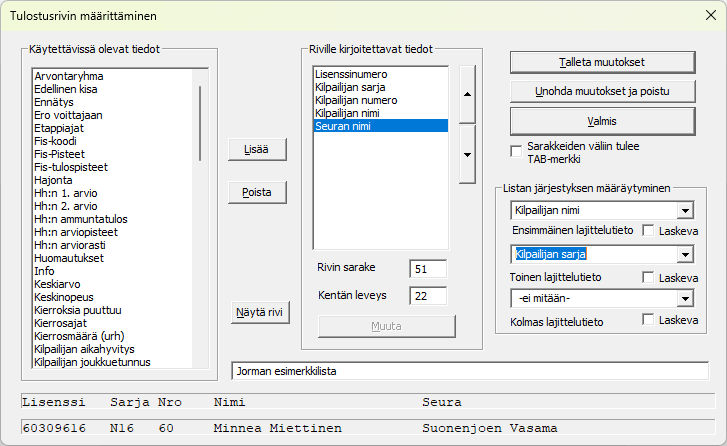Click Näytä rivi button
The width and height of the screenshot is (727, 446).
258,312
